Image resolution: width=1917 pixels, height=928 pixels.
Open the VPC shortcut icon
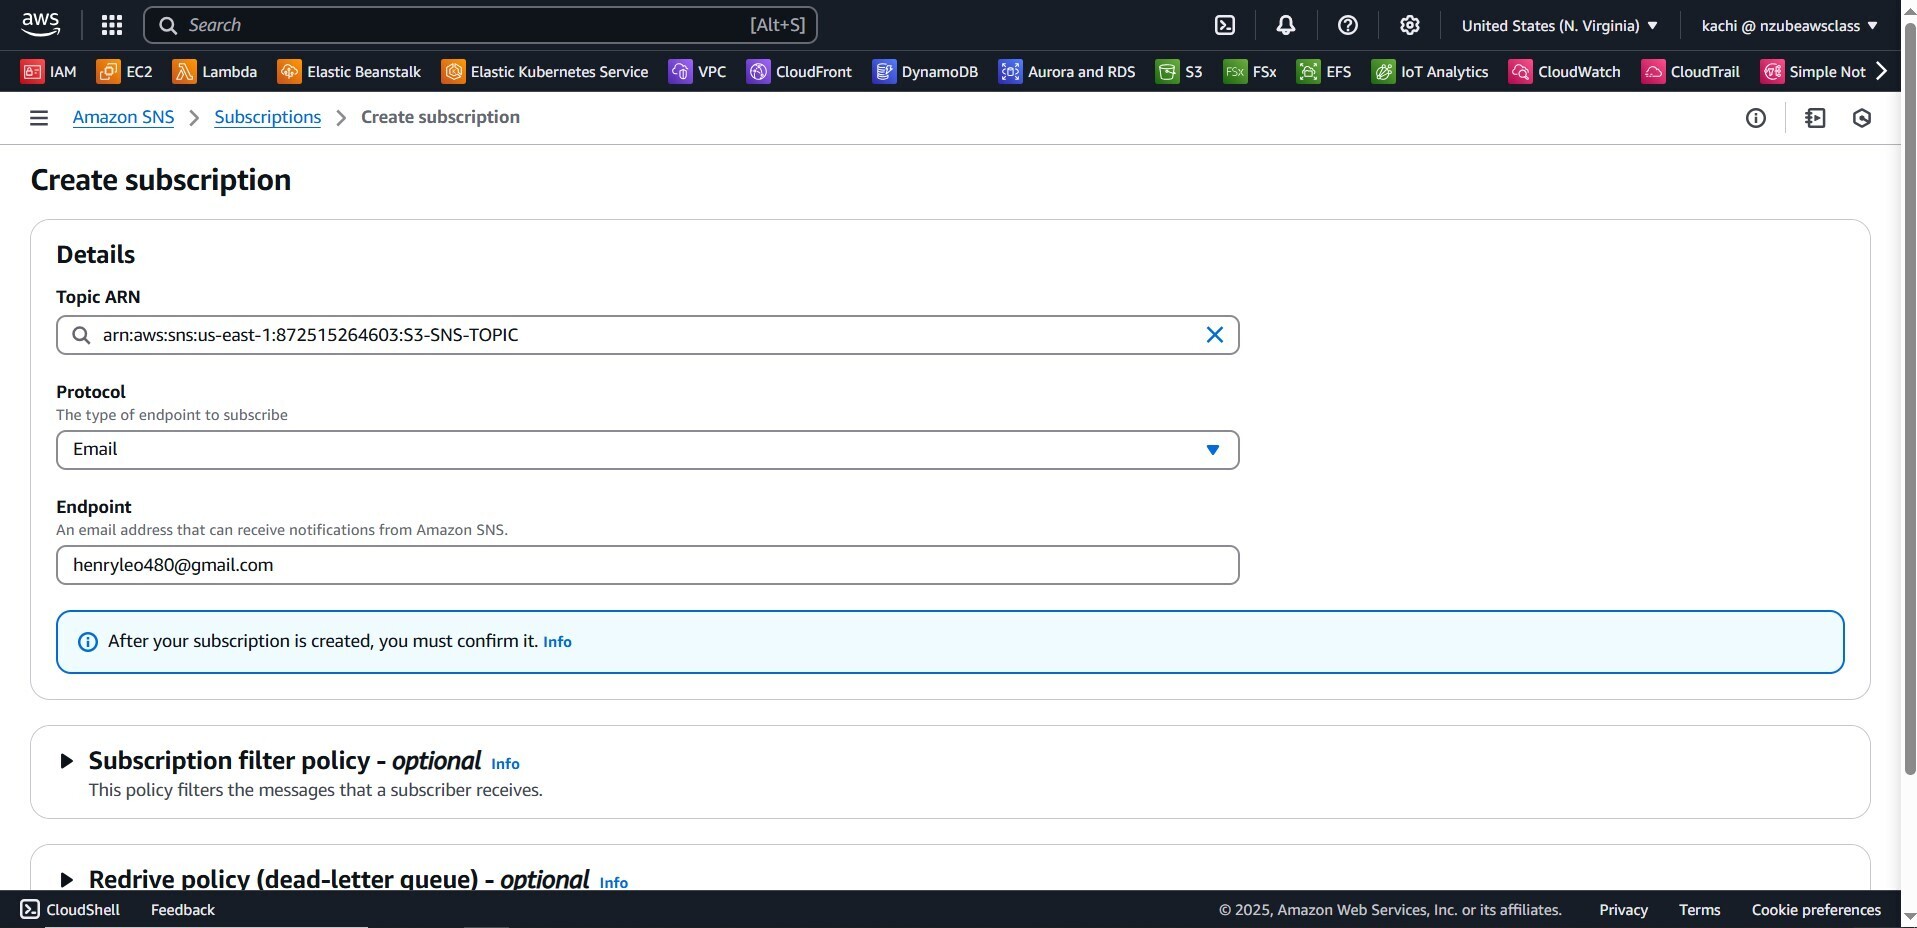[x=680, y=71]
